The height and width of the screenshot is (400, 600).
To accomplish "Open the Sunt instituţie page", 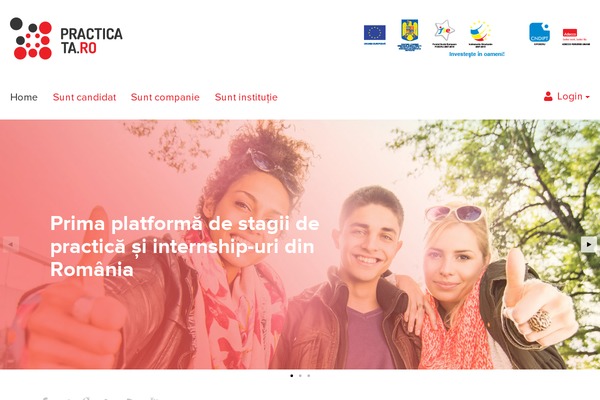I will coord(246,97).
